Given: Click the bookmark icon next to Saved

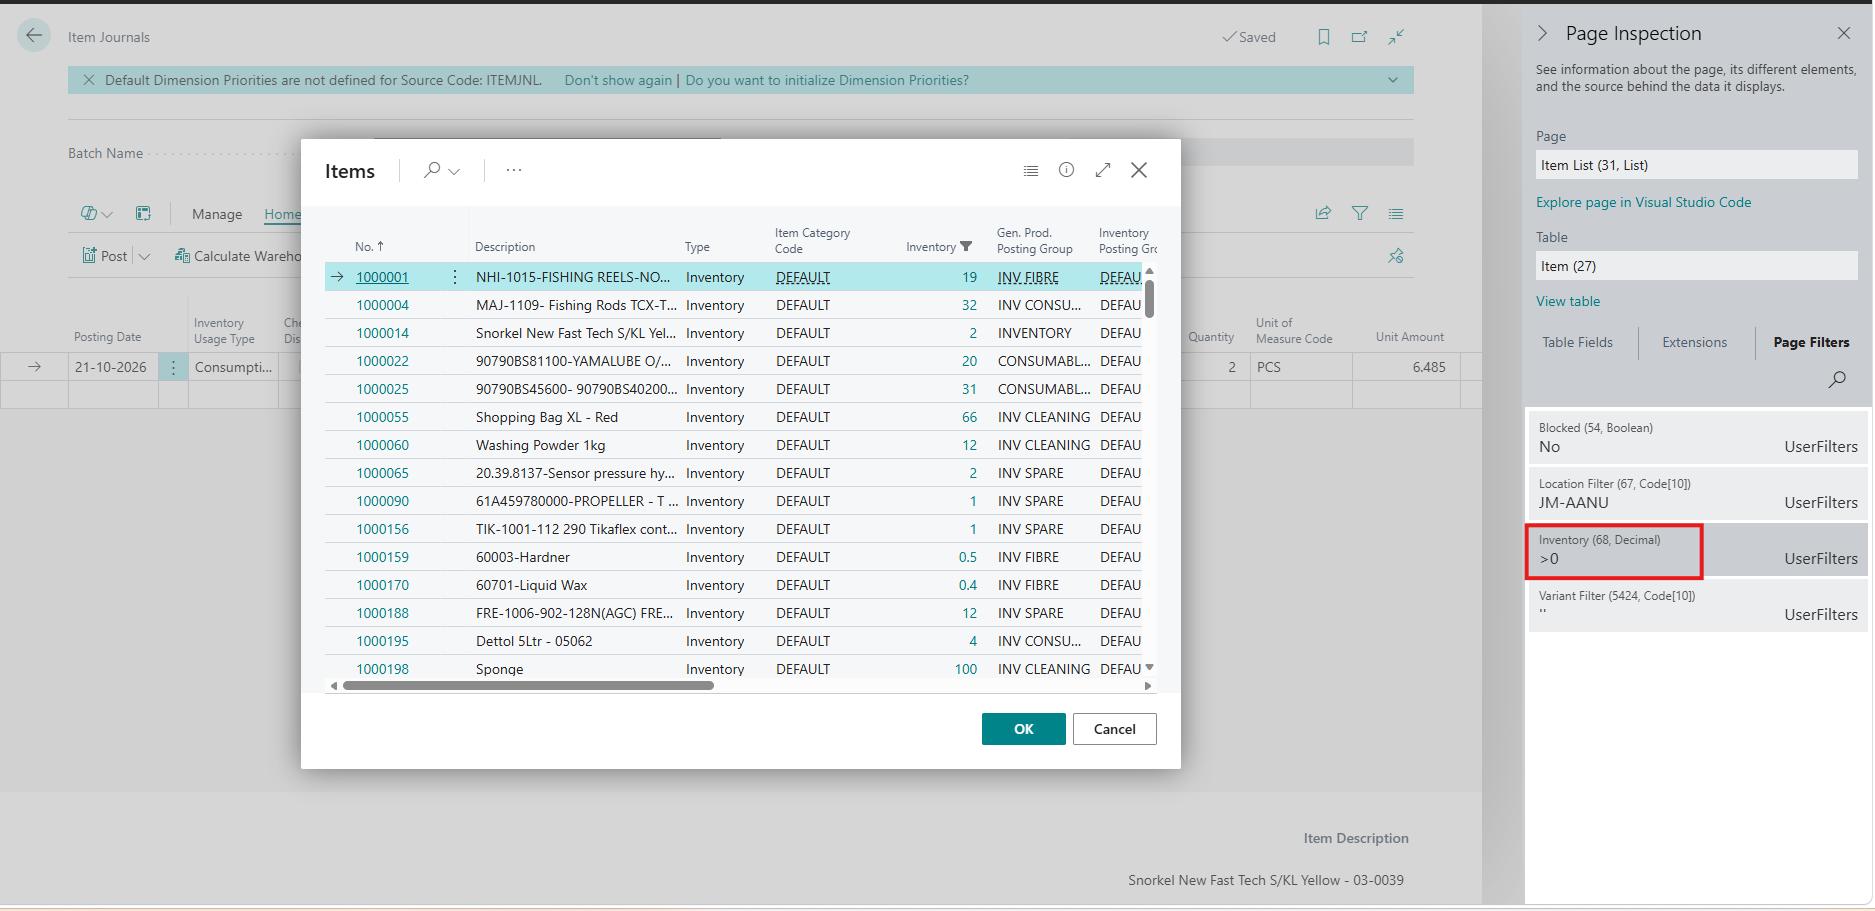Looking at the screenshot, I should point(1324,37).
